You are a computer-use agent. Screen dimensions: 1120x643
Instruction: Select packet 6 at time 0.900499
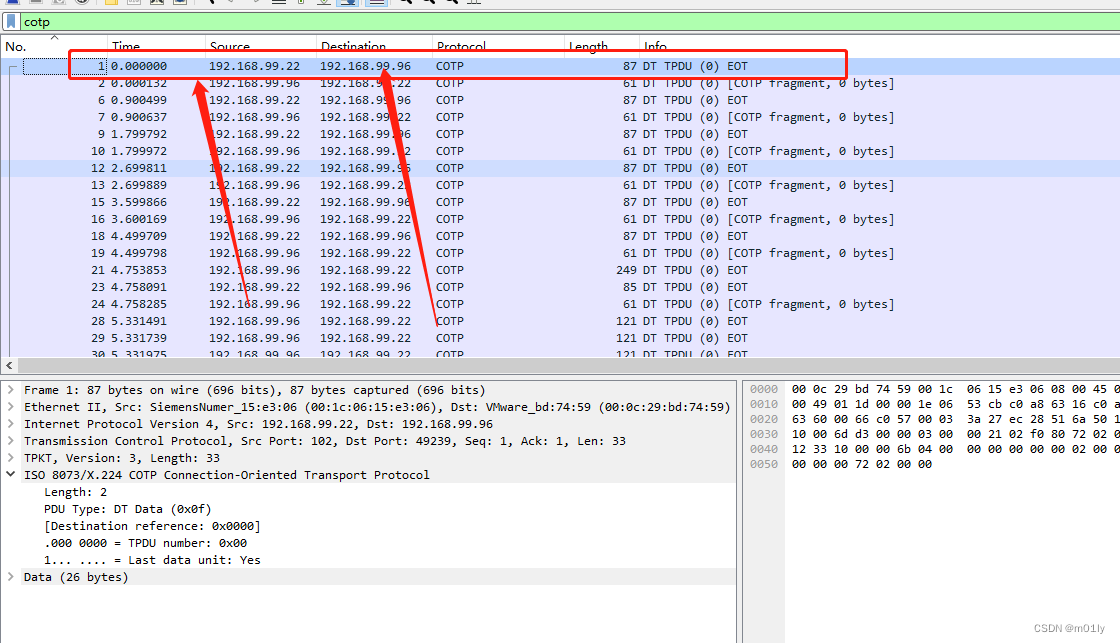tap(560, 100)
